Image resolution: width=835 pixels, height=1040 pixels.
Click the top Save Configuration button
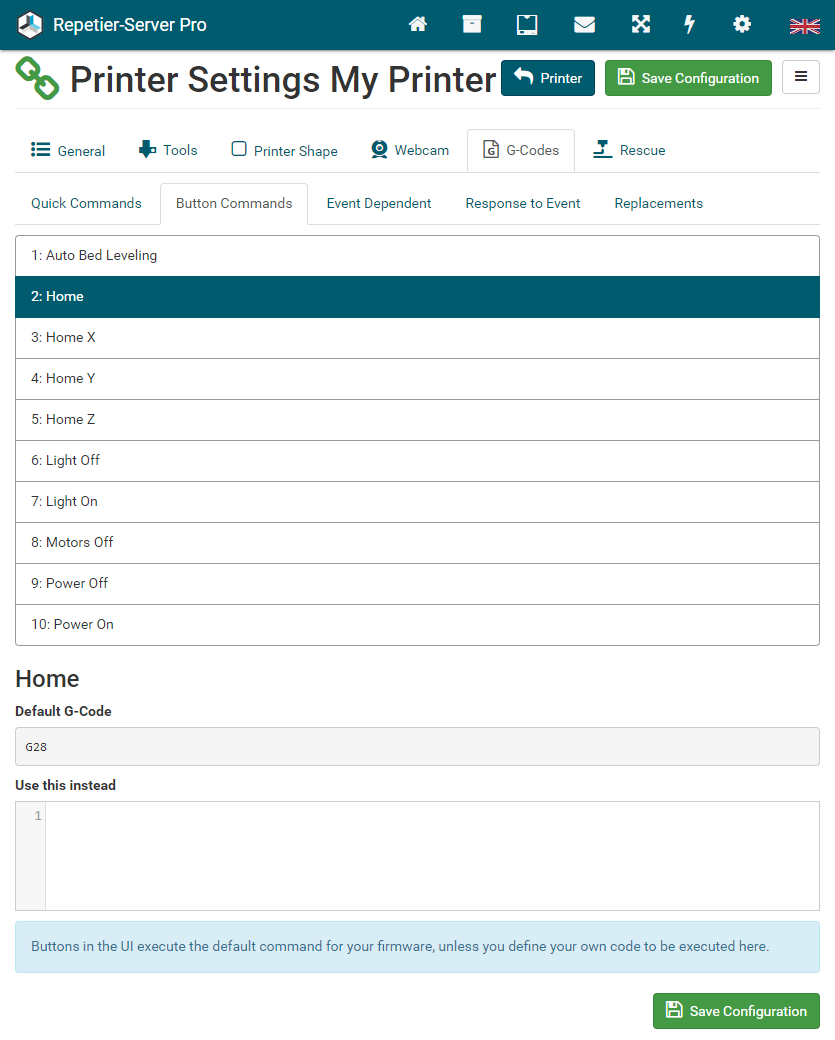[688, 78]
